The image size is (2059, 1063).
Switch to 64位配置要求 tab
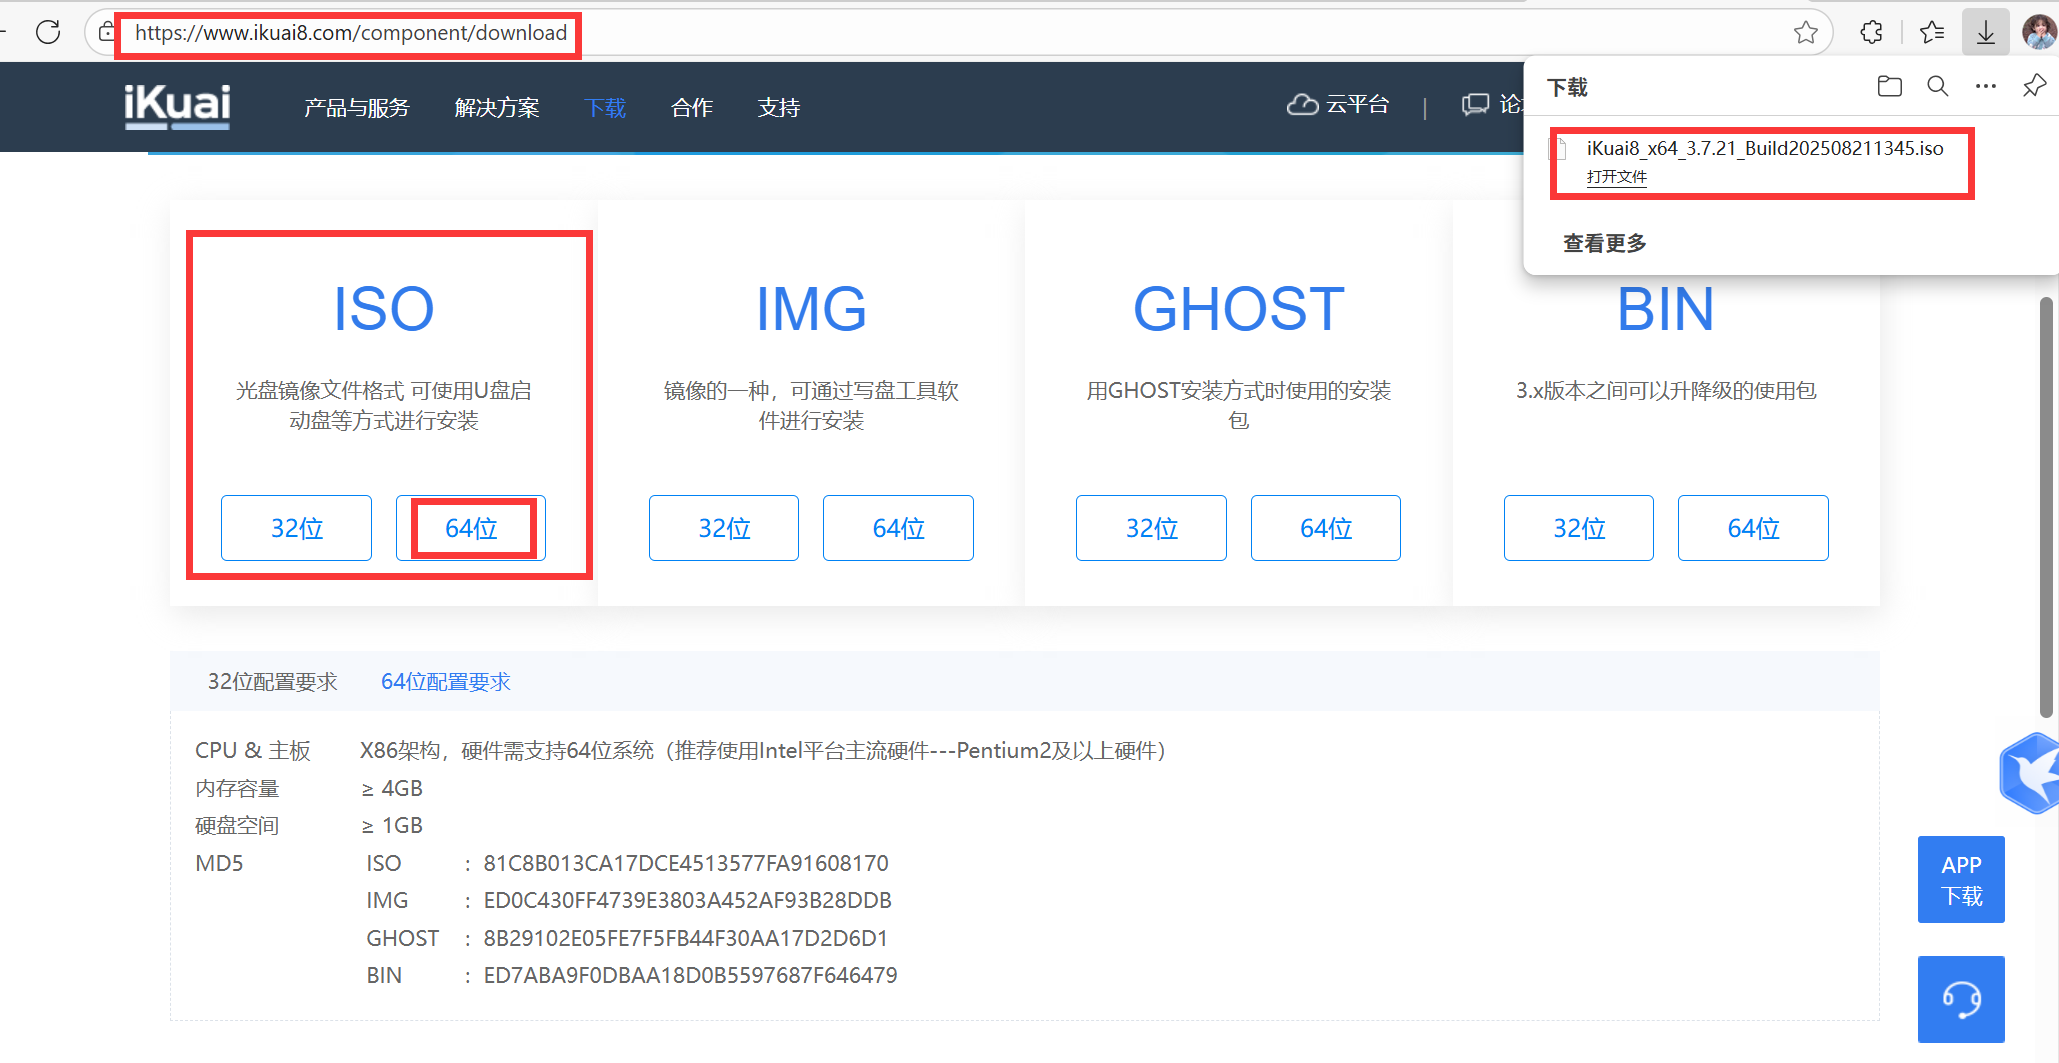point(446,681)
